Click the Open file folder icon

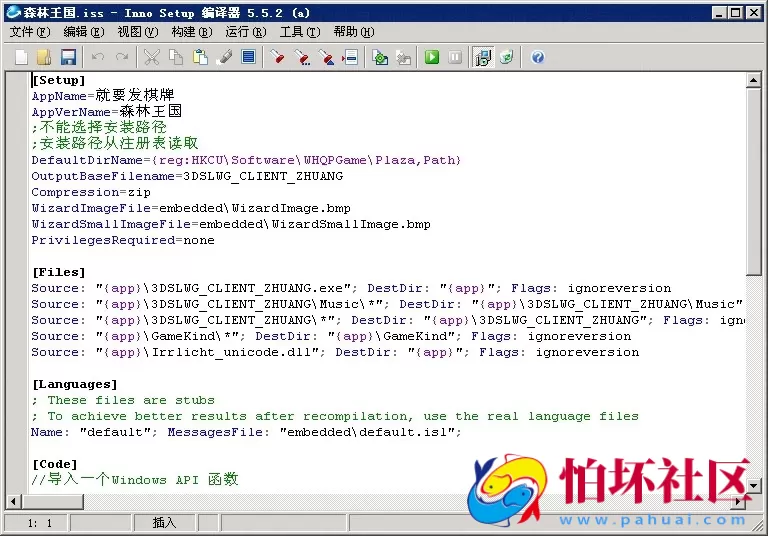(44, 57)
